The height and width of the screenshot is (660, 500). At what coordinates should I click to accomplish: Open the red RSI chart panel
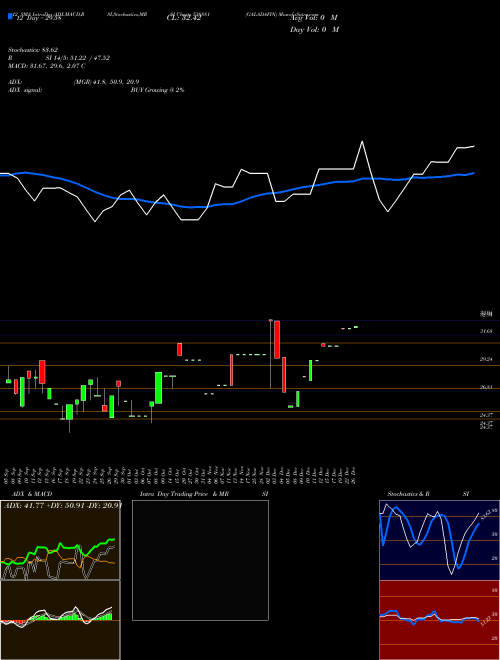[439, 620]
